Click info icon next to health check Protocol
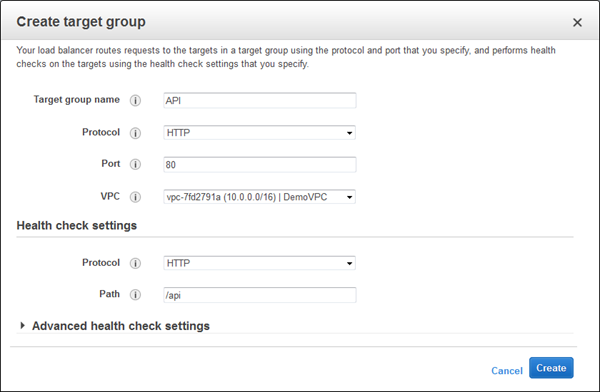 tap(135, 263)
